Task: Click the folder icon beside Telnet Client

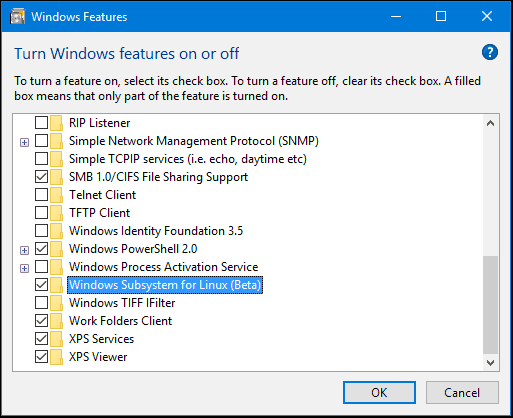Action: (x=56, y=195)
